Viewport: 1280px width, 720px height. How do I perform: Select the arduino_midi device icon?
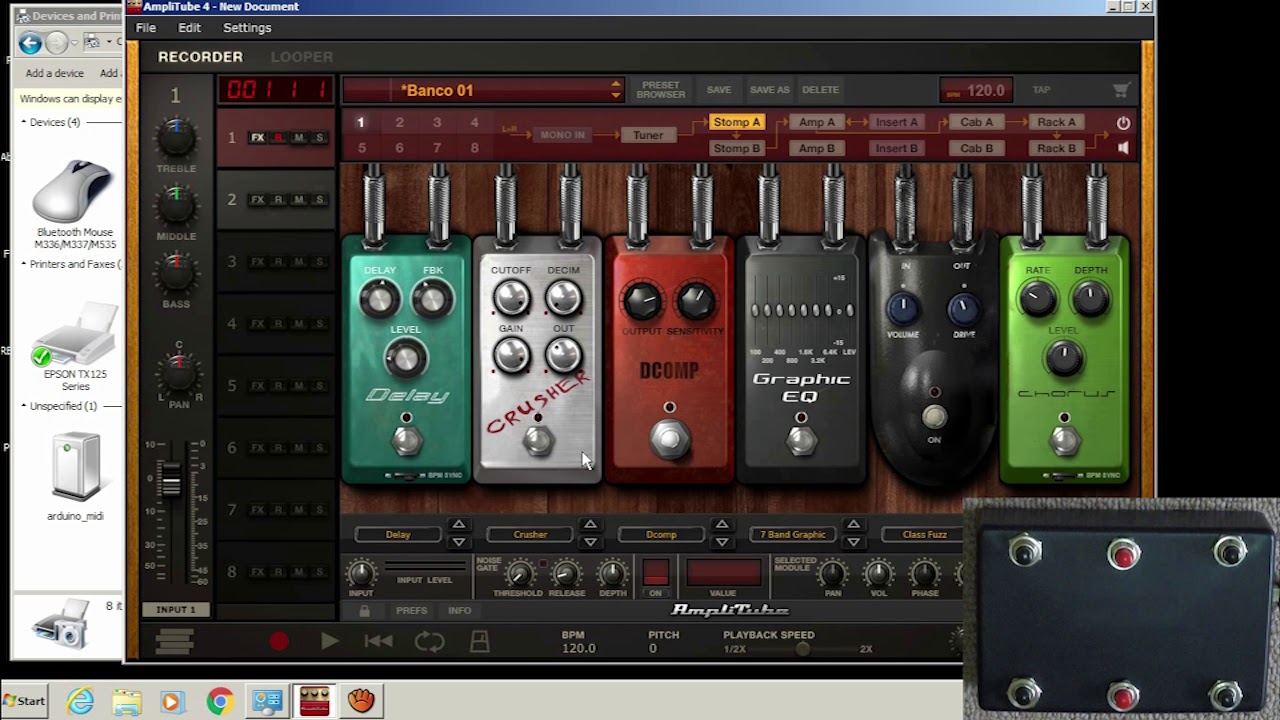(75, 478)
